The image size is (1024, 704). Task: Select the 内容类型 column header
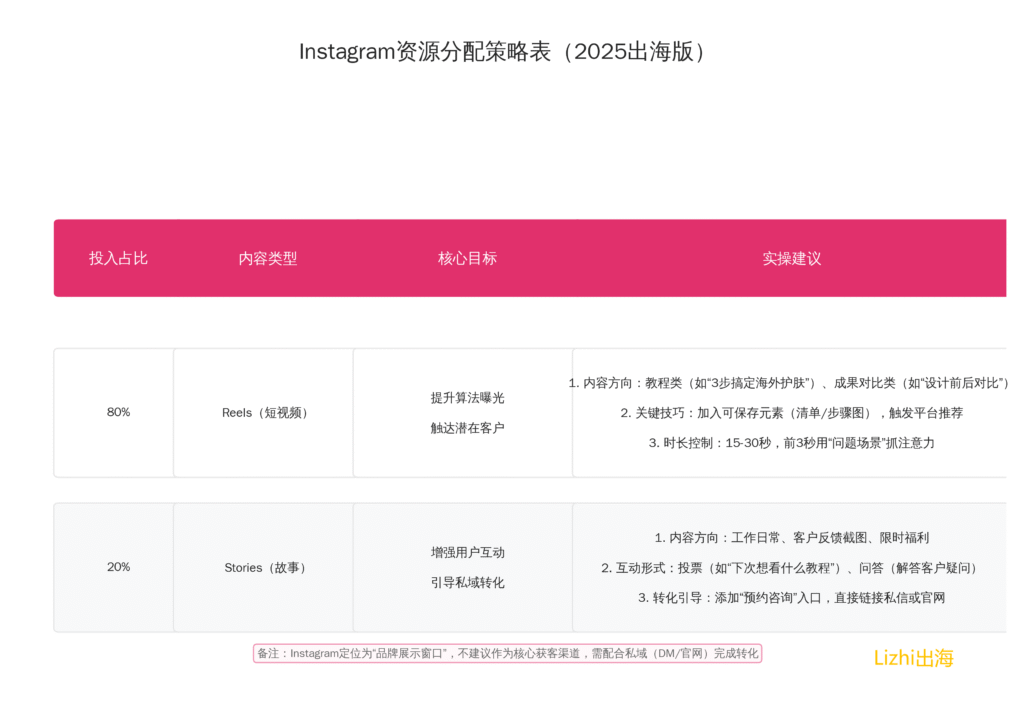click(x=267, y=258)
